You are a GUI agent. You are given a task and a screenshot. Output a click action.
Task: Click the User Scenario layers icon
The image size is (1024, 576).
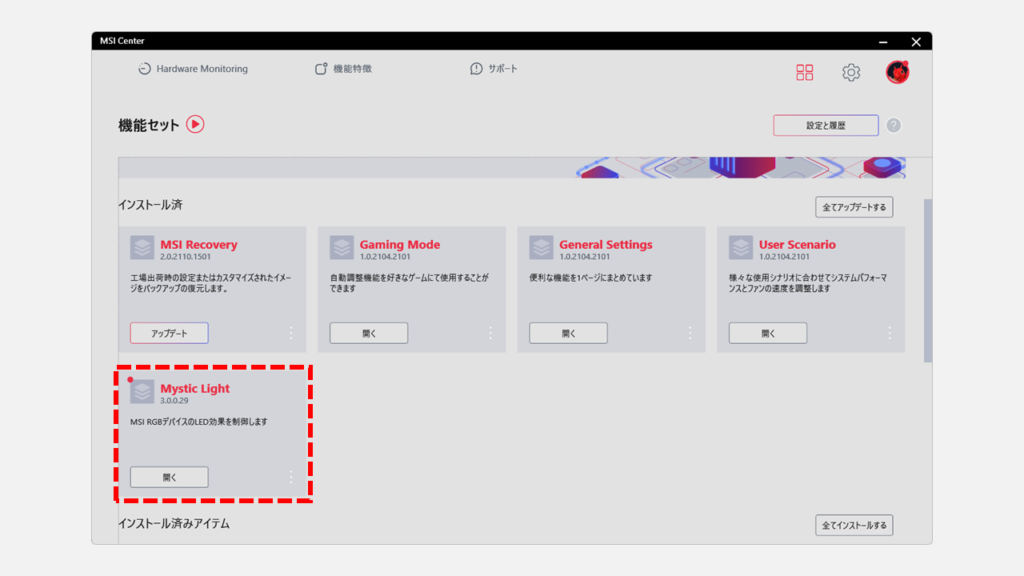click(x=741, y=248)
